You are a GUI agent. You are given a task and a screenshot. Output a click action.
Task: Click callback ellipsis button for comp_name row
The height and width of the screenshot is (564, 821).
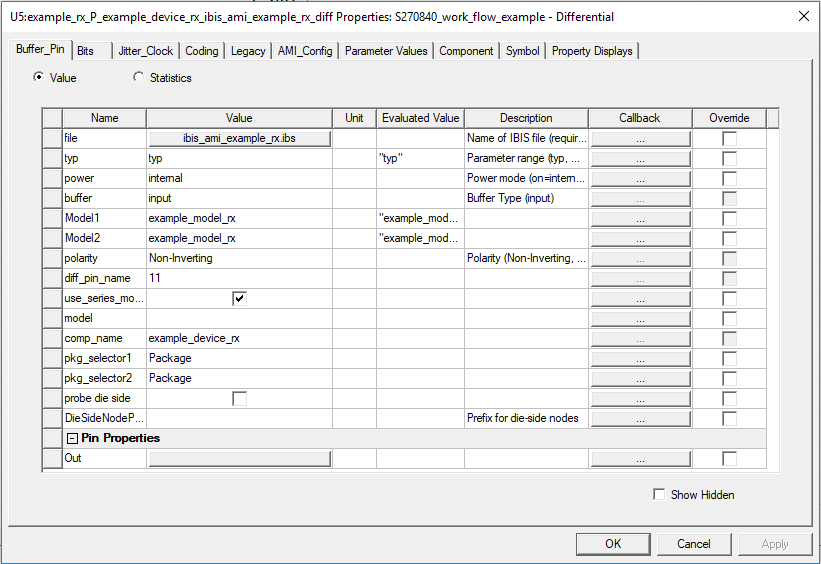click(640, 338)
